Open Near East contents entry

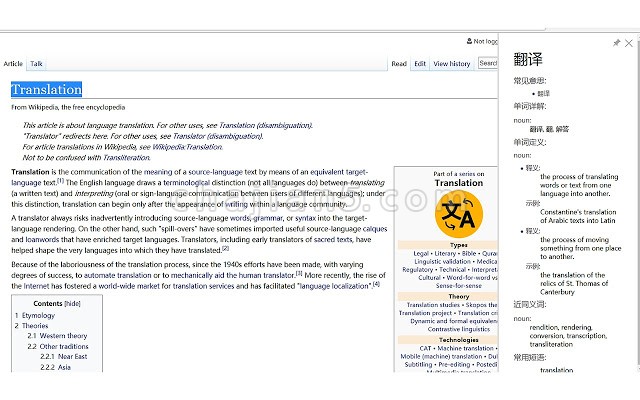(x=73, y=357)
